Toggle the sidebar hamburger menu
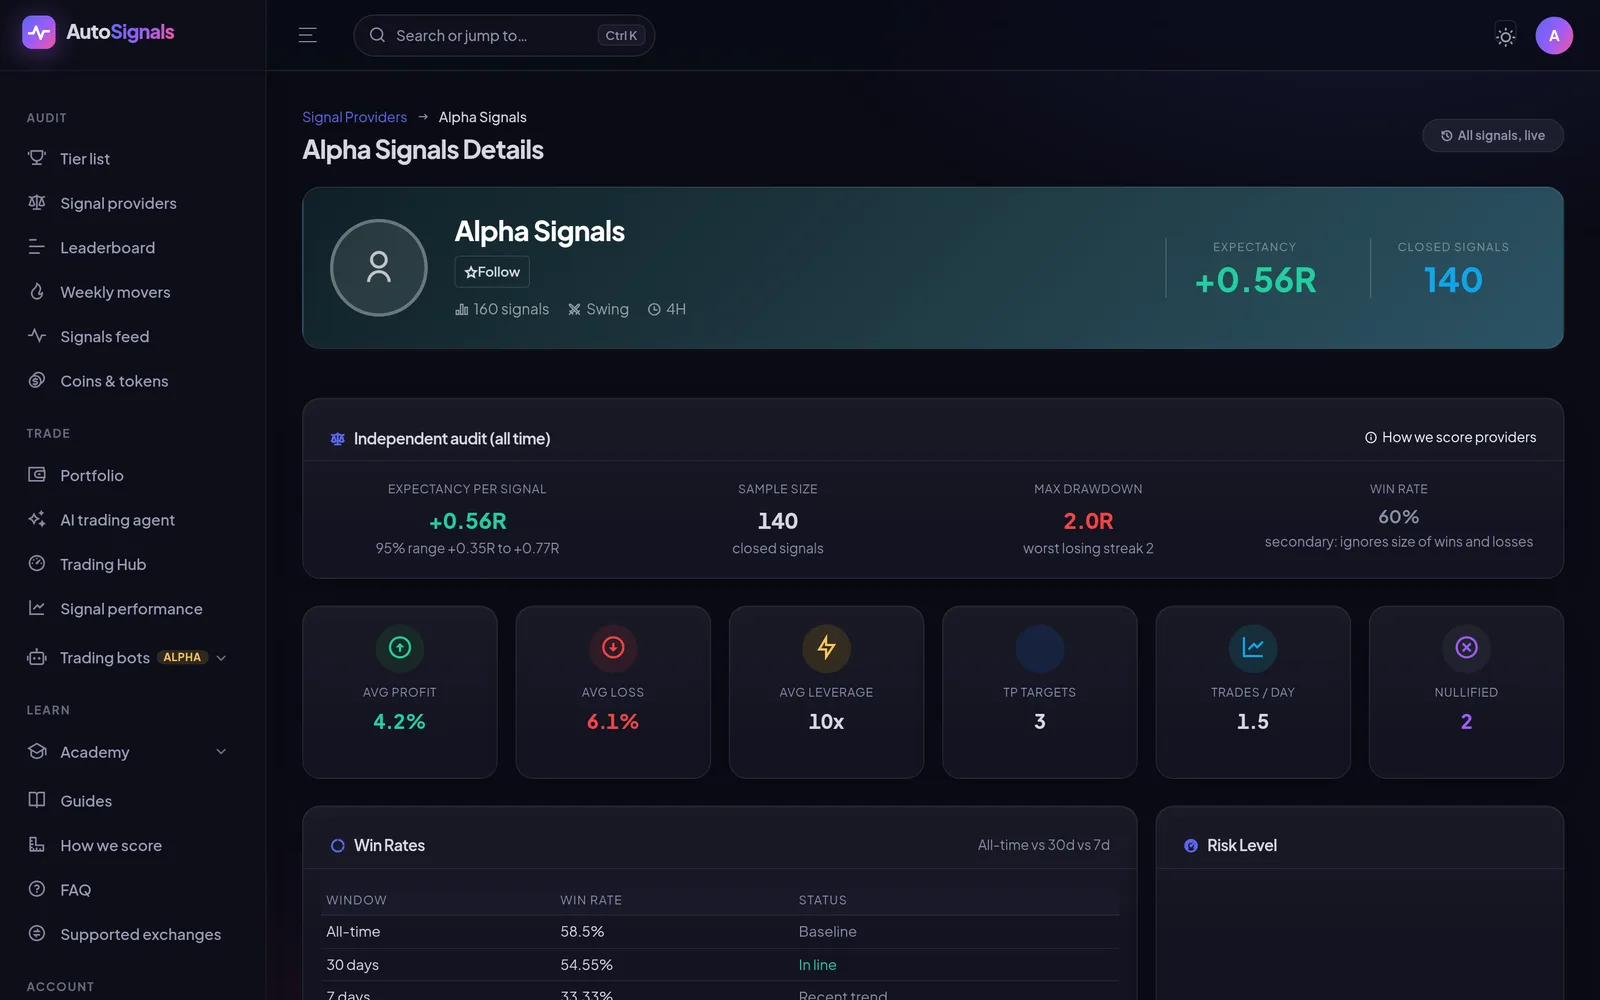Viewport: 1600px width, 1000px height. point(308,35)
